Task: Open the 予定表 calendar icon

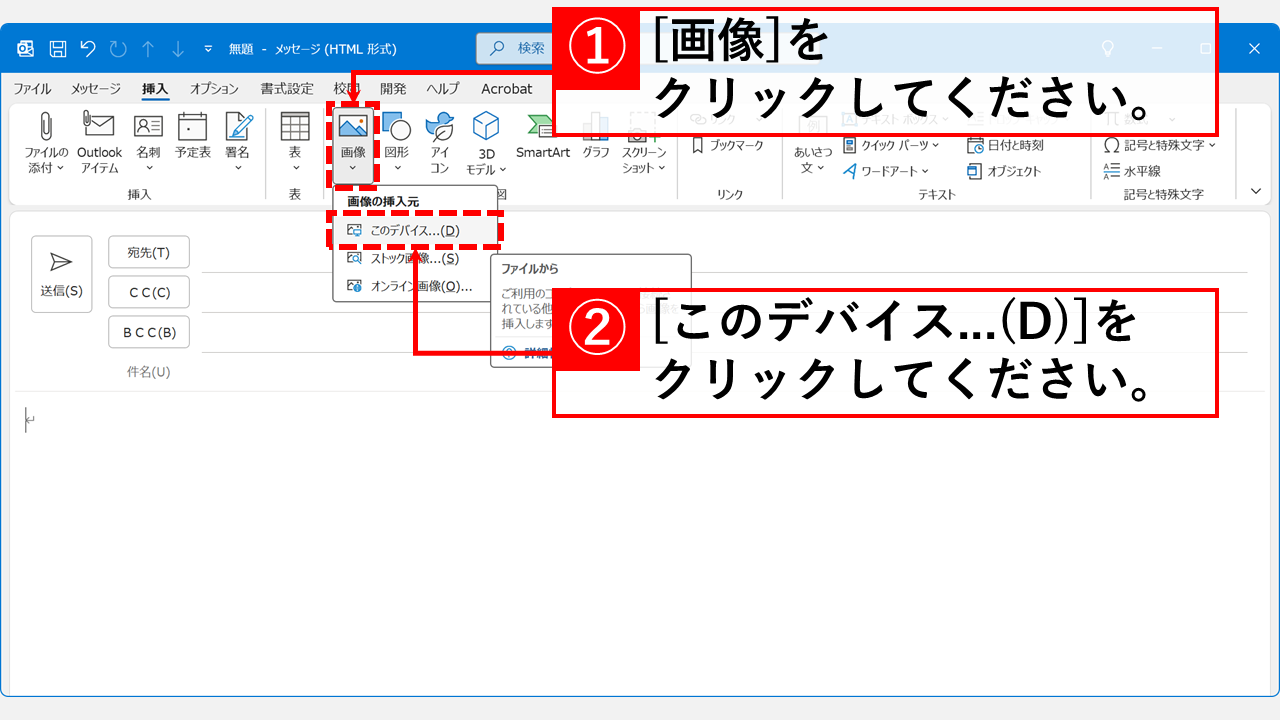Action: click(x=192, y=127)
